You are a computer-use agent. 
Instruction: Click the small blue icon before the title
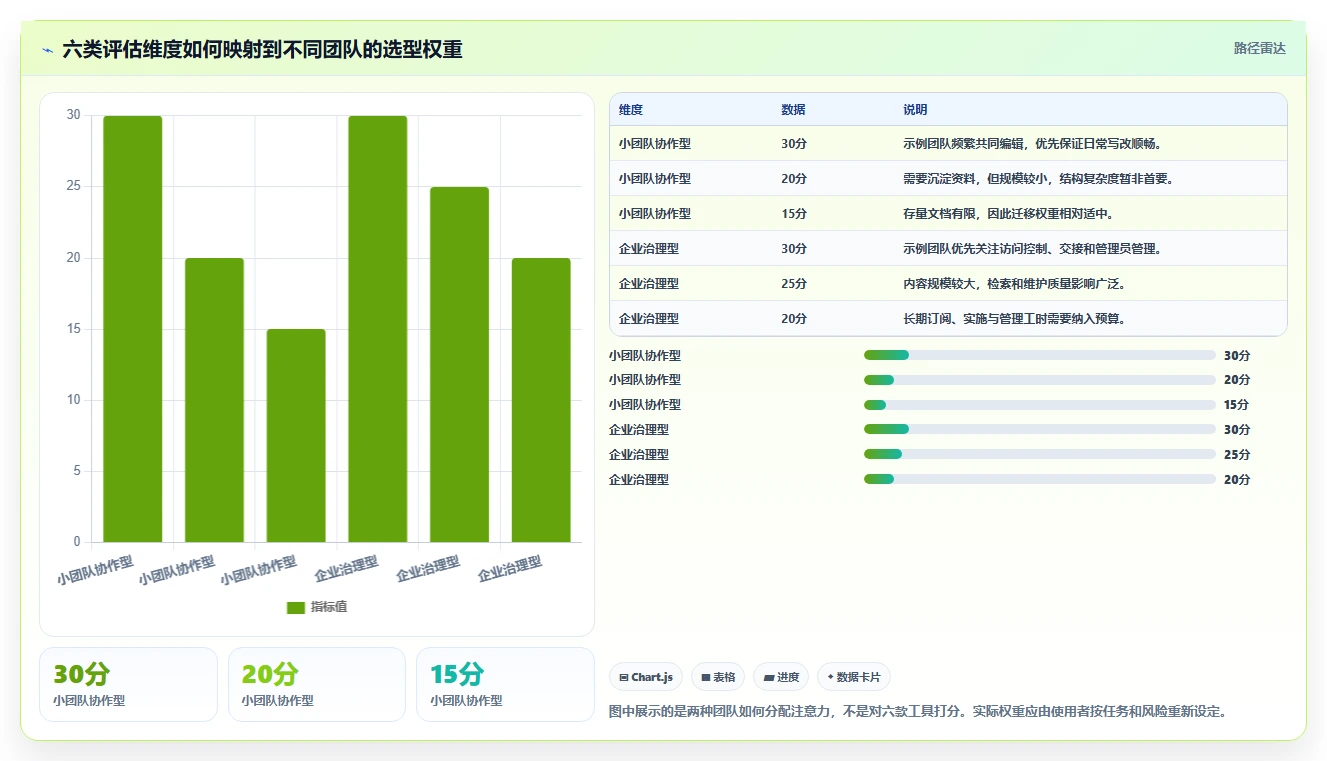[48, 50]
